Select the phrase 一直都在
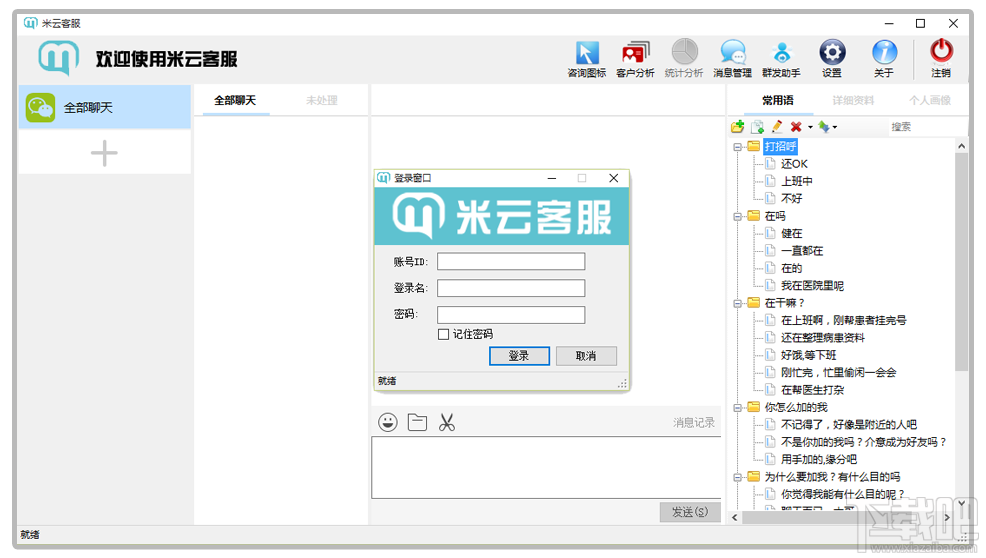The width and height of the screenshot is (986, 558). (802, 251)
